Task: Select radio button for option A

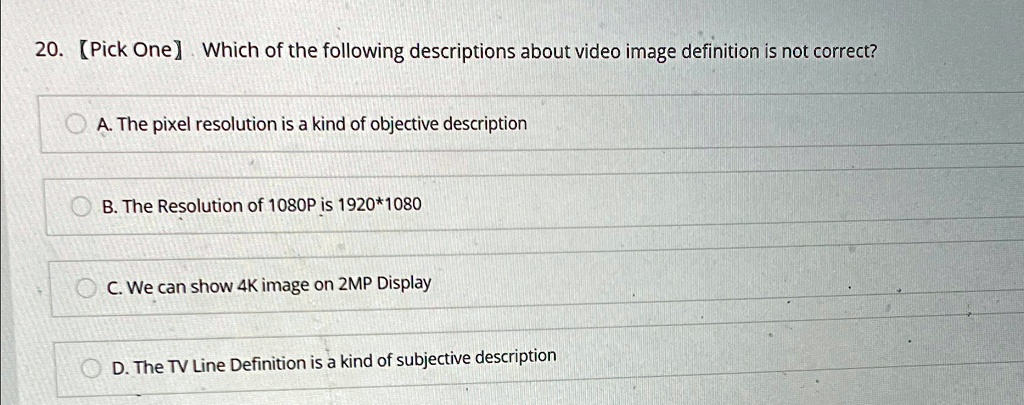Action: click(x=74, y=125)
